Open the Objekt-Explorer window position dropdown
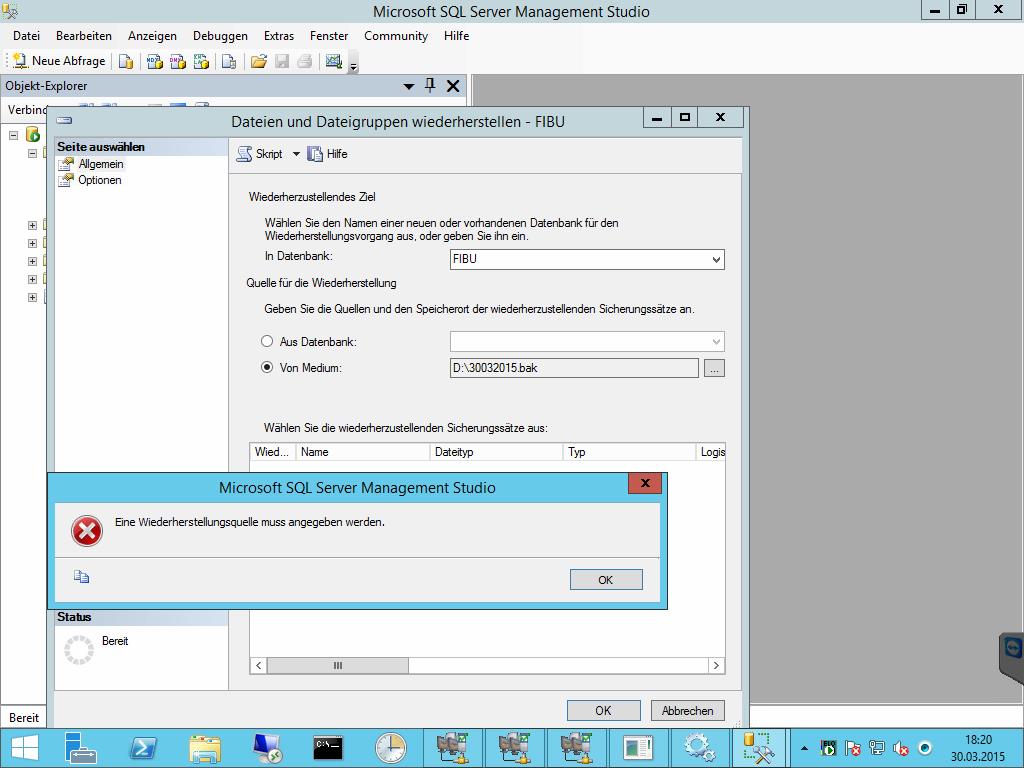The height and width of the screenshot is (768, 1024). click(x=409, y=86)
